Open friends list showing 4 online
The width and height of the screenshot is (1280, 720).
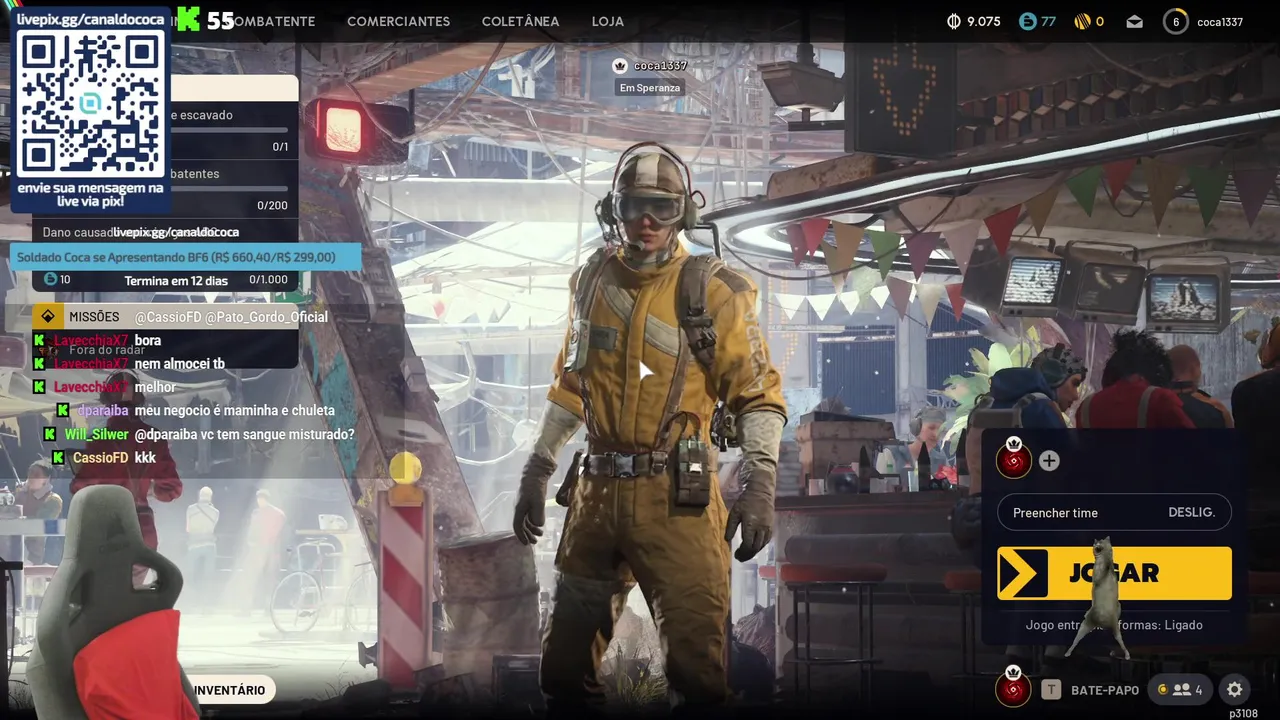pos(1180,689)
